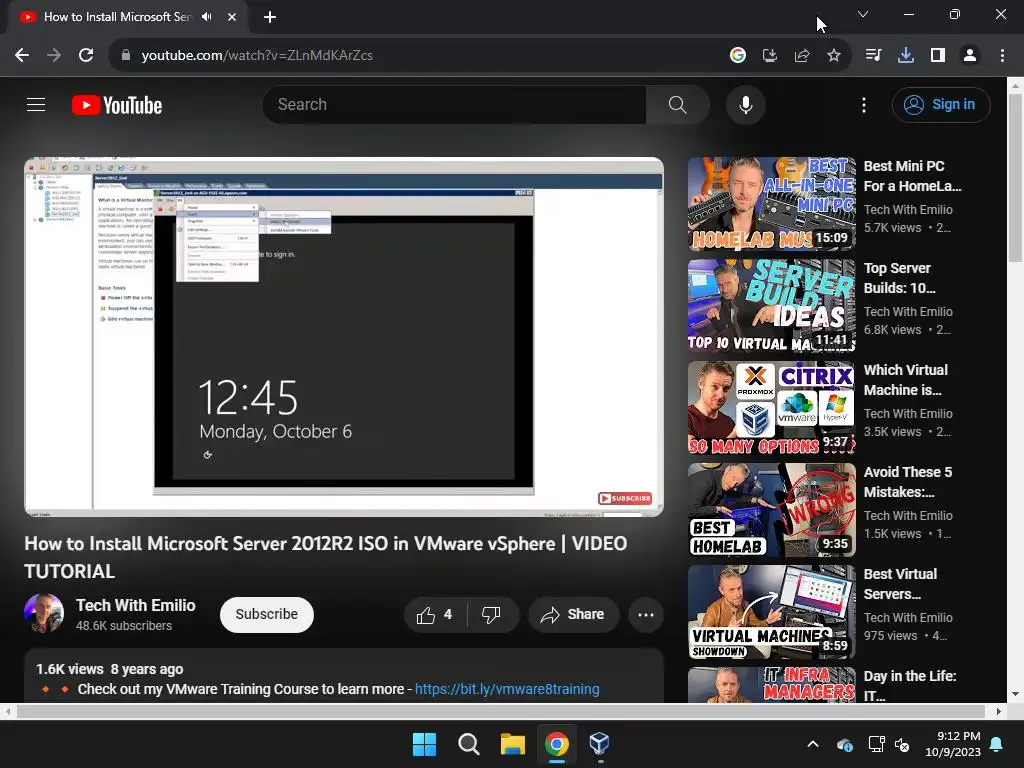Sign in to YouTube
1024x768 pixels.
click(x=941, y=104)
